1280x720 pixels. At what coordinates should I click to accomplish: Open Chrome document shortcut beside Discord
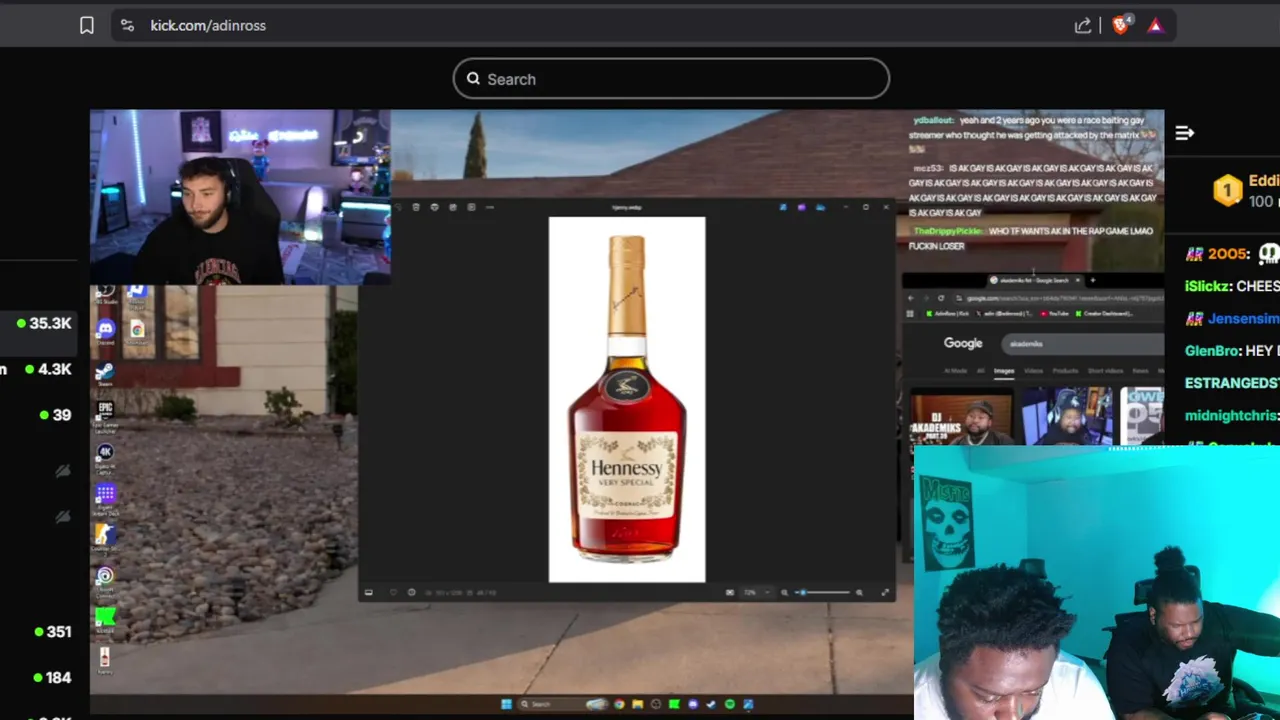pyautogui.click(x=137, y=331)
